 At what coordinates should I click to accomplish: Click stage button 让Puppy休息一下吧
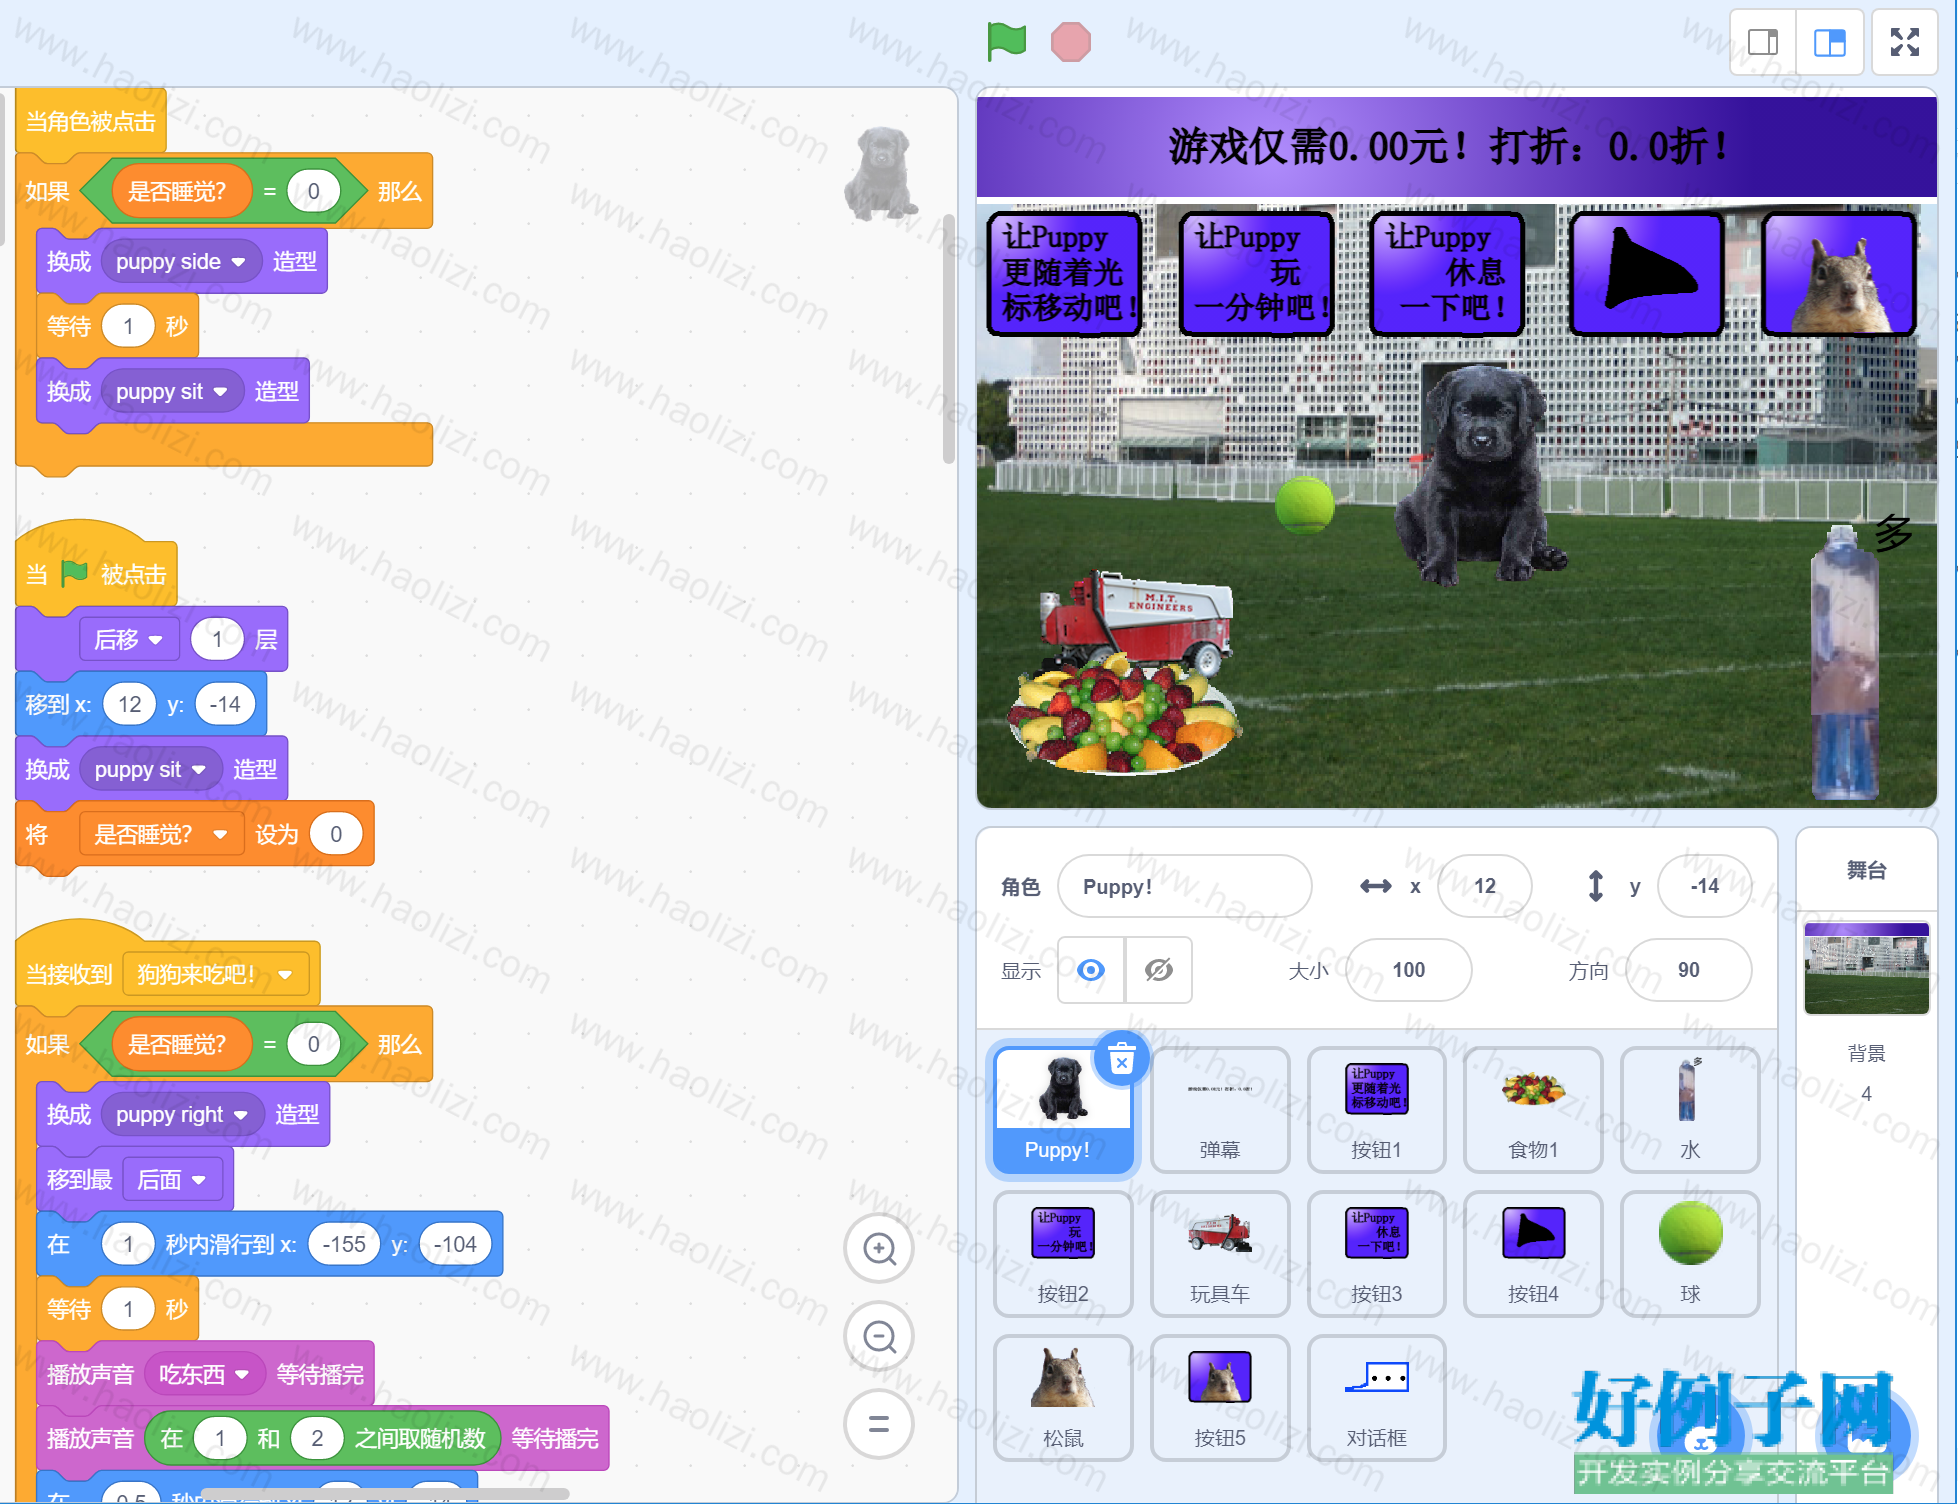pyautogui.click(x=1447, y=273)
